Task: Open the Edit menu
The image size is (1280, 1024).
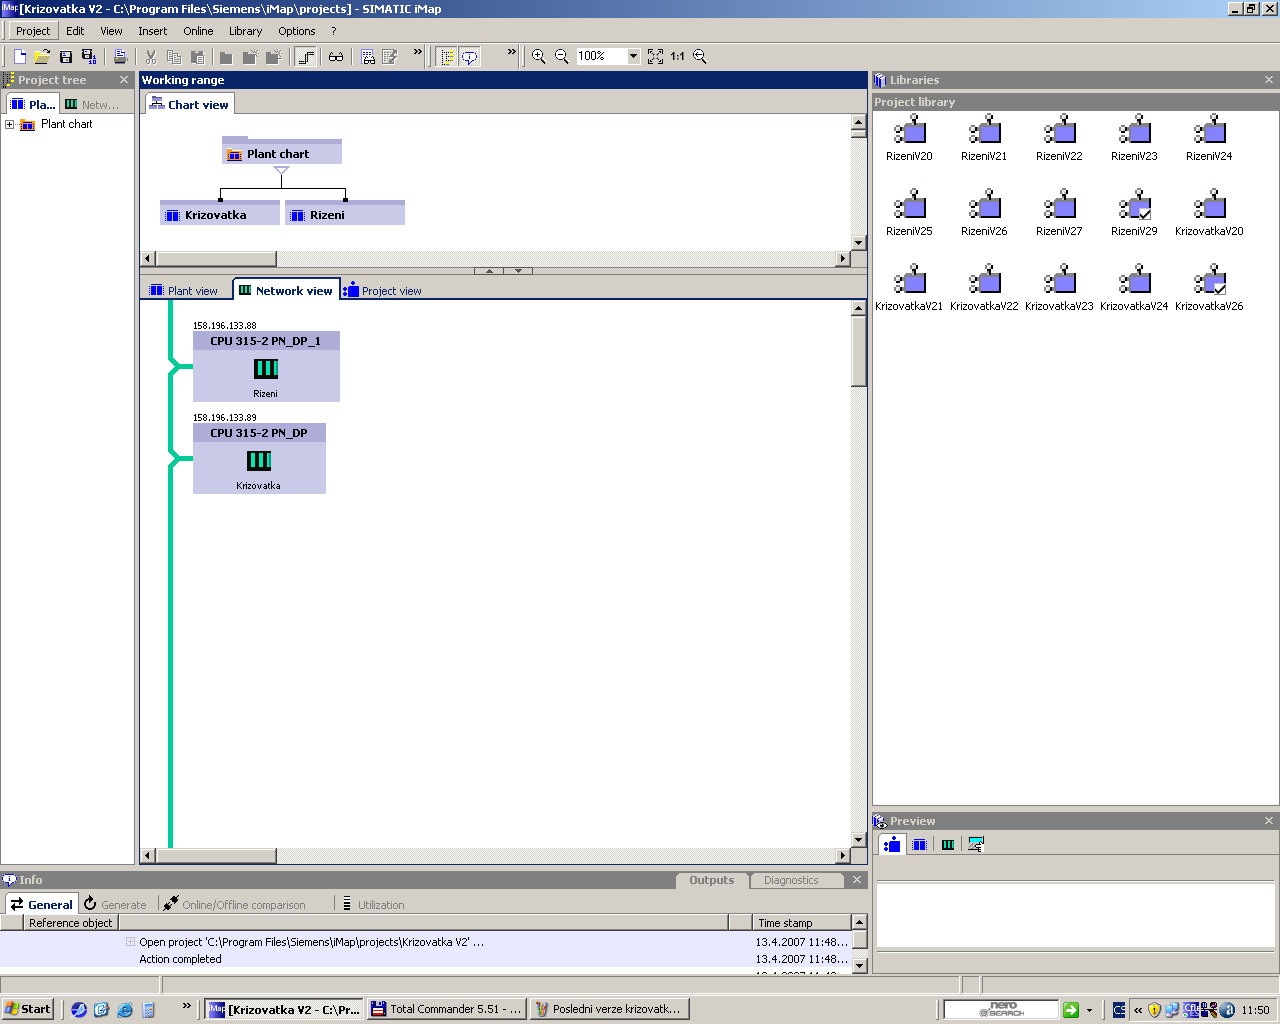Action: pyautogui.click(x=75, y=31)
